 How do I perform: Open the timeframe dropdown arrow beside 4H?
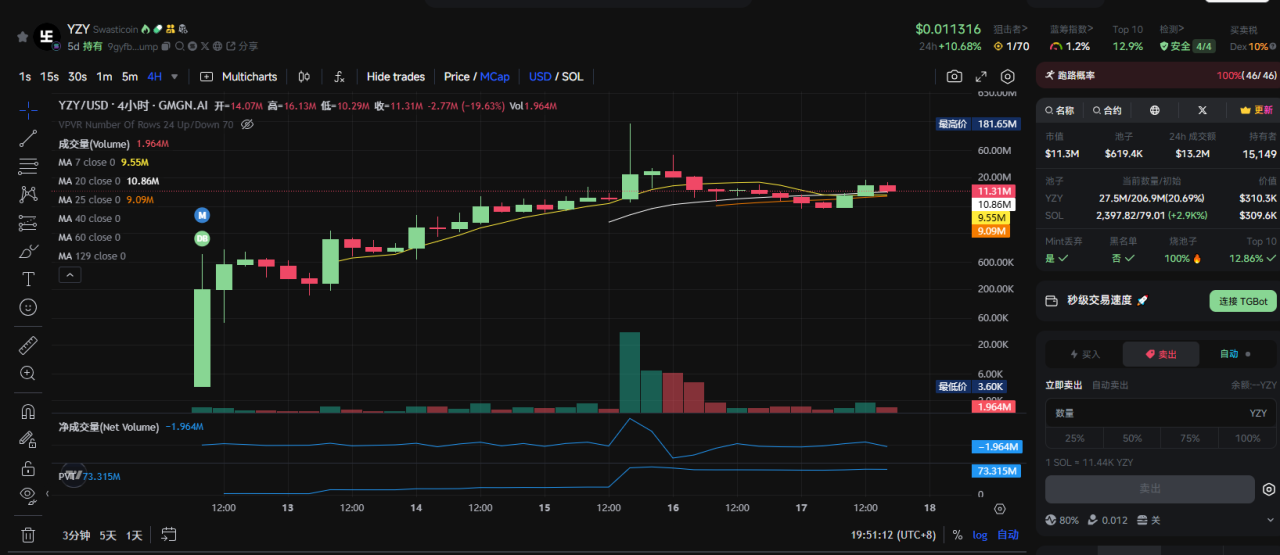[x=175, y=77]
